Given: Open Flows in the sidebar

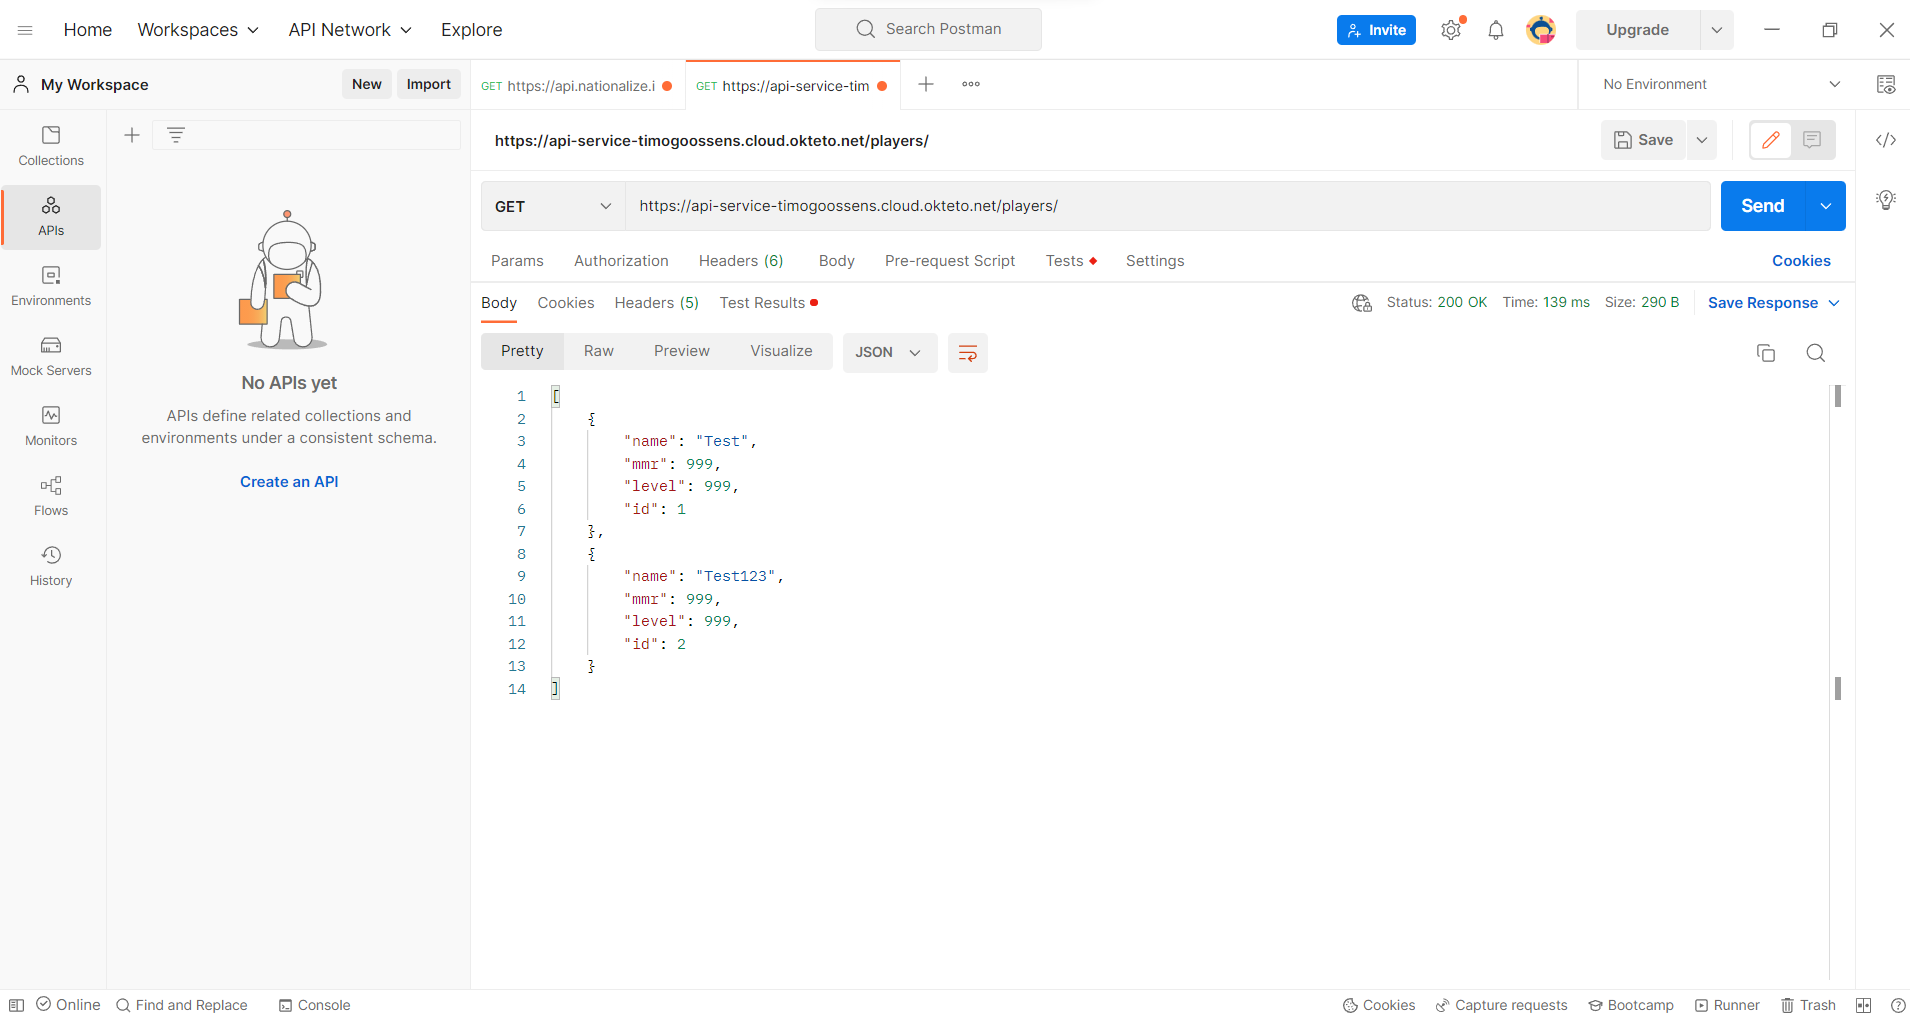Looking at the screenshot, I should click(51, 496).
